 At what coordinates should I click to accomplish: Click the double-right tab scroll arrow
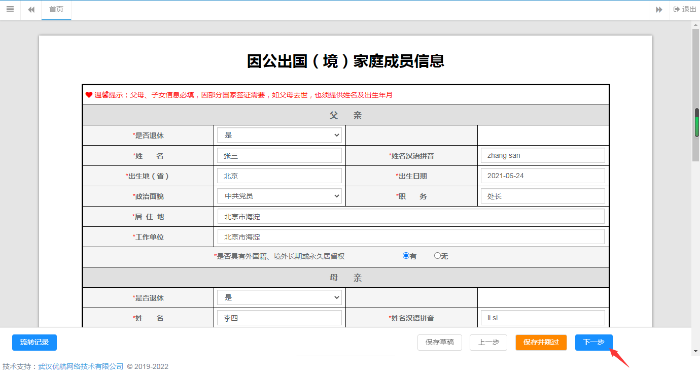tap(658, 9)
